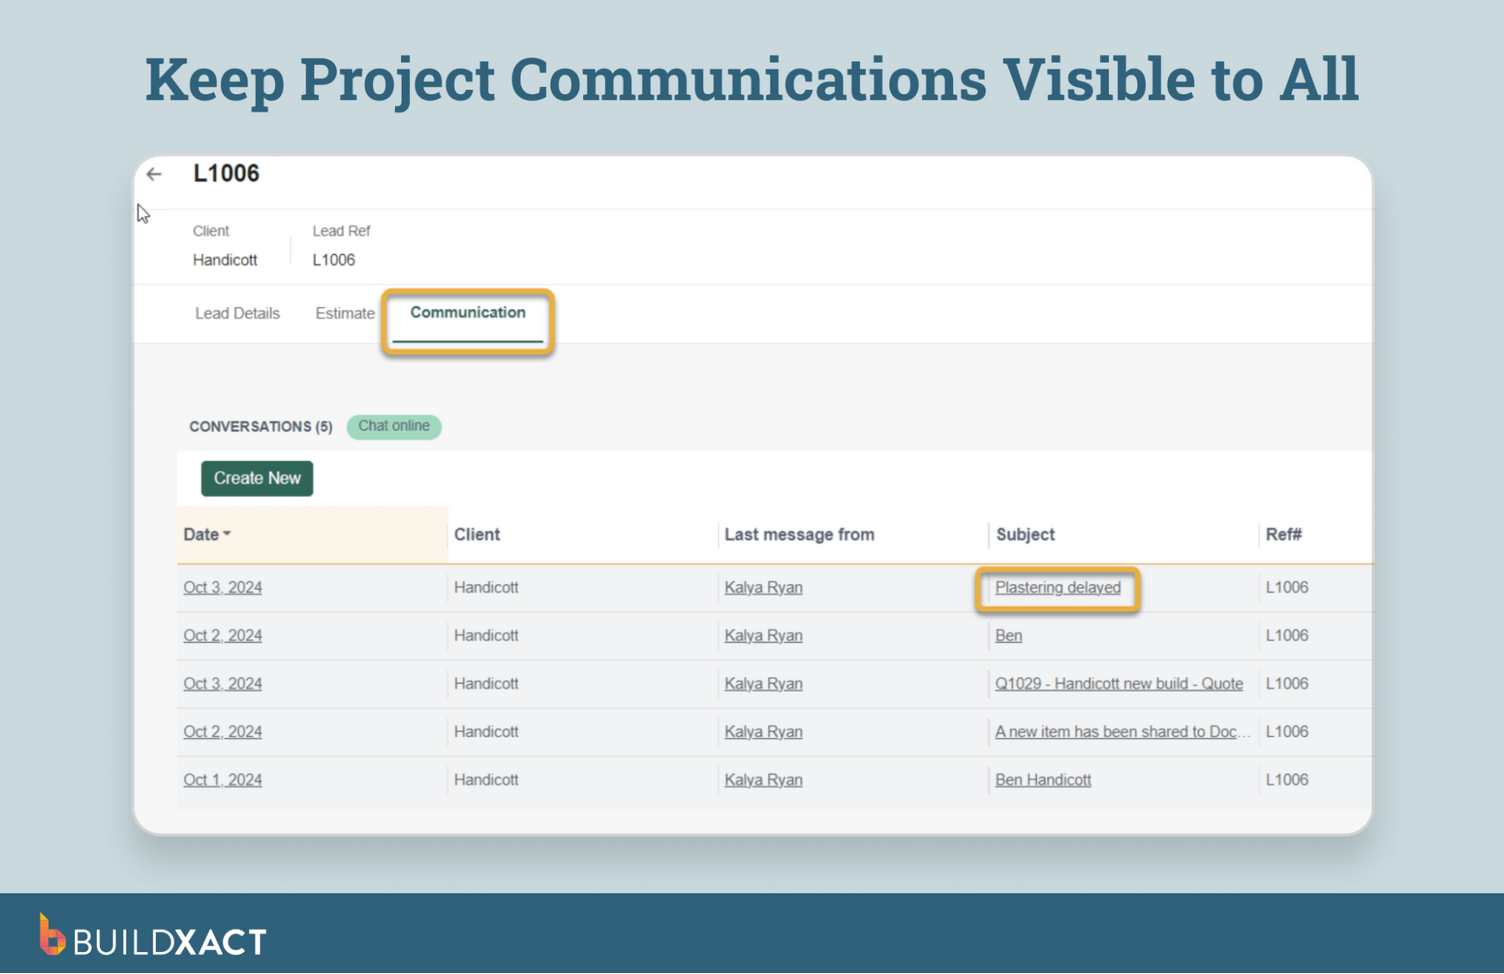
Task: Click the Client column header
Action: click(477, 534)
